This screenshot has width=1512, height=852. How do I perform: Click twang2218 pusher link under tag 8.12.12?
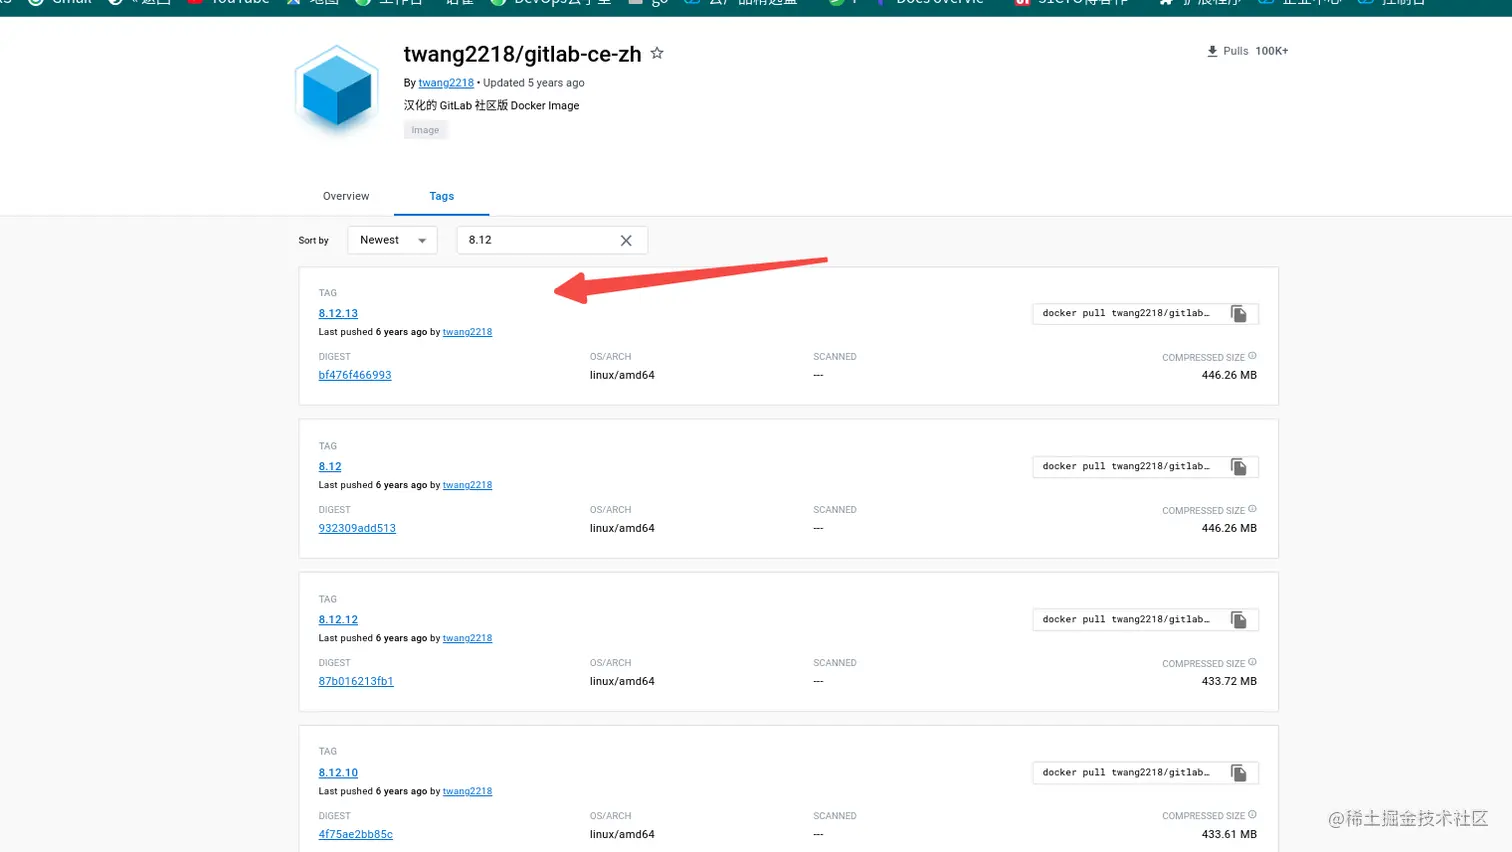pyautogui.click(x=467, y=638)
